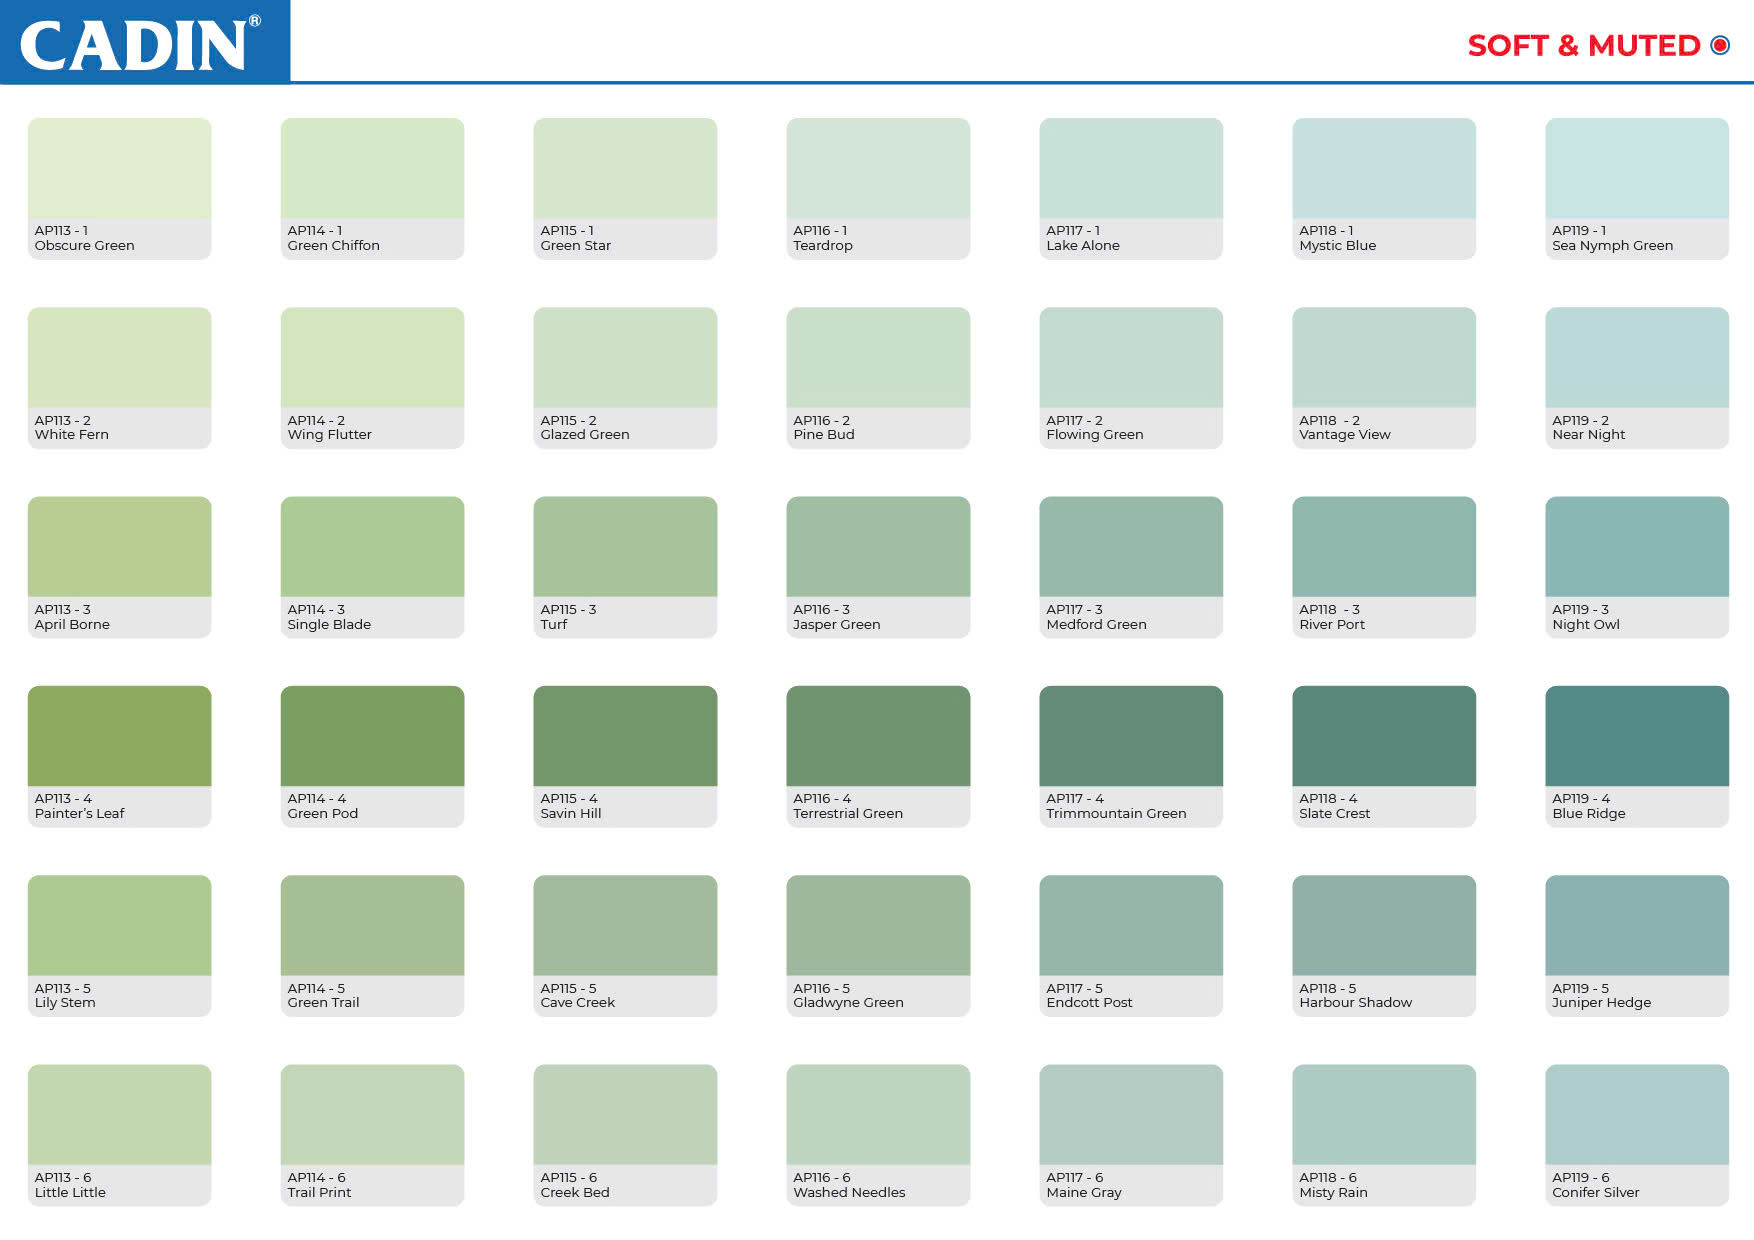The image size is (1754, 1240).
Task: Pick the Obscure Green swatch
Action: (x=119, y=168)
